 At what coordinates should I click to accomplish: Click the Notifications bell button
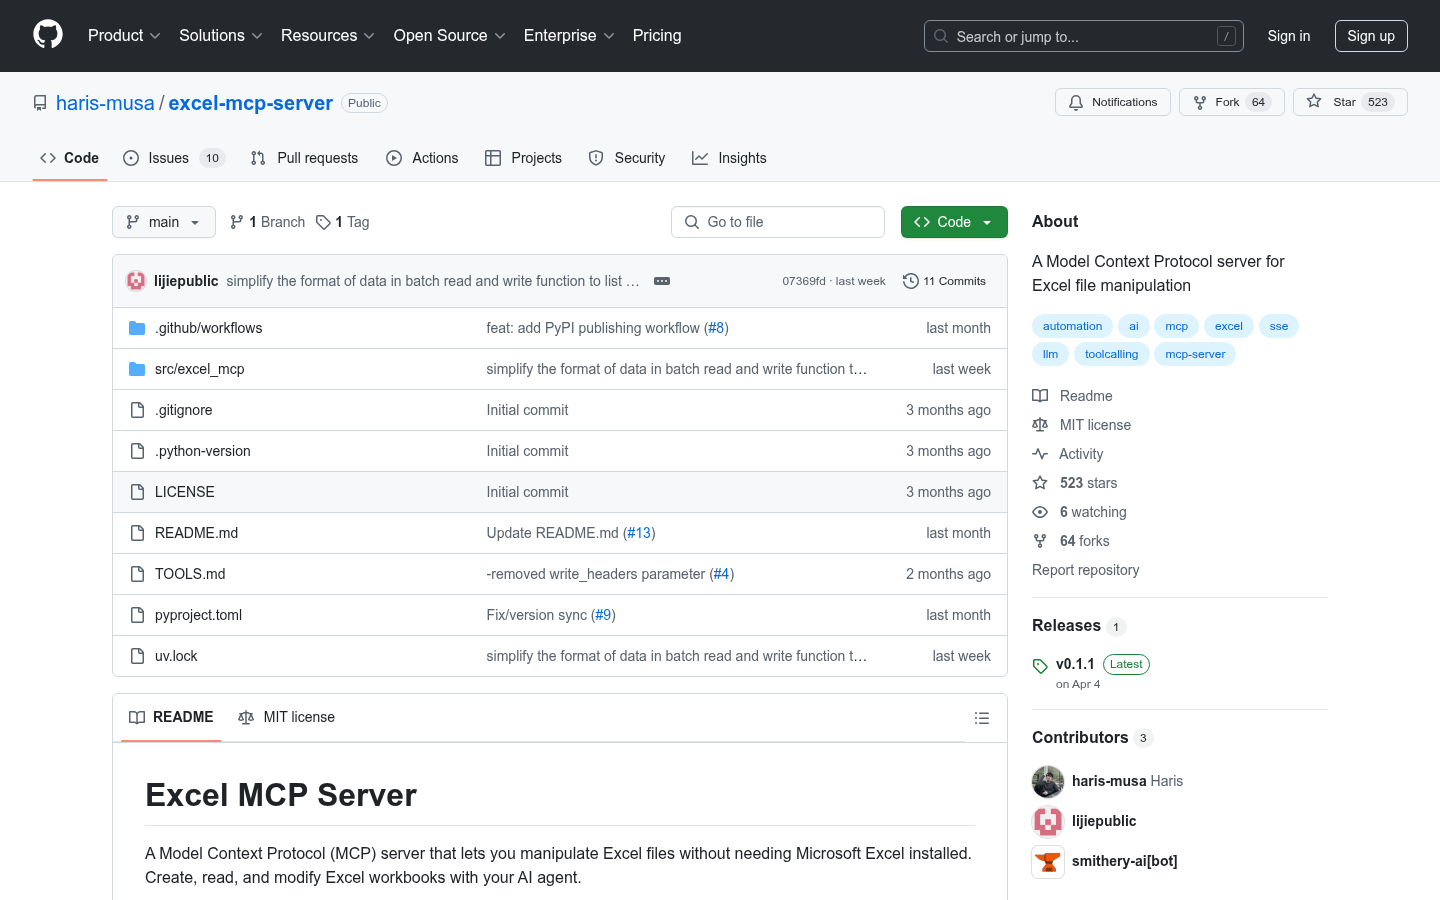[1113, 102]
